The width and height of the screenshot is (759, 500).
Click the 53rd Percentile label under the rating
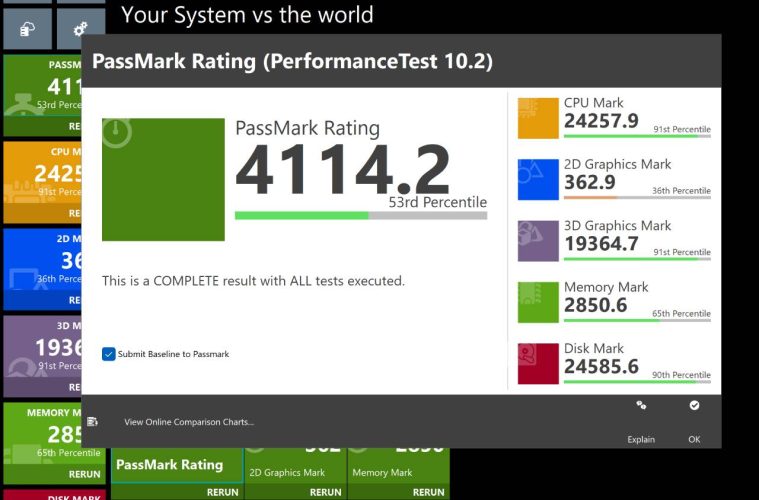click(438, 202)
